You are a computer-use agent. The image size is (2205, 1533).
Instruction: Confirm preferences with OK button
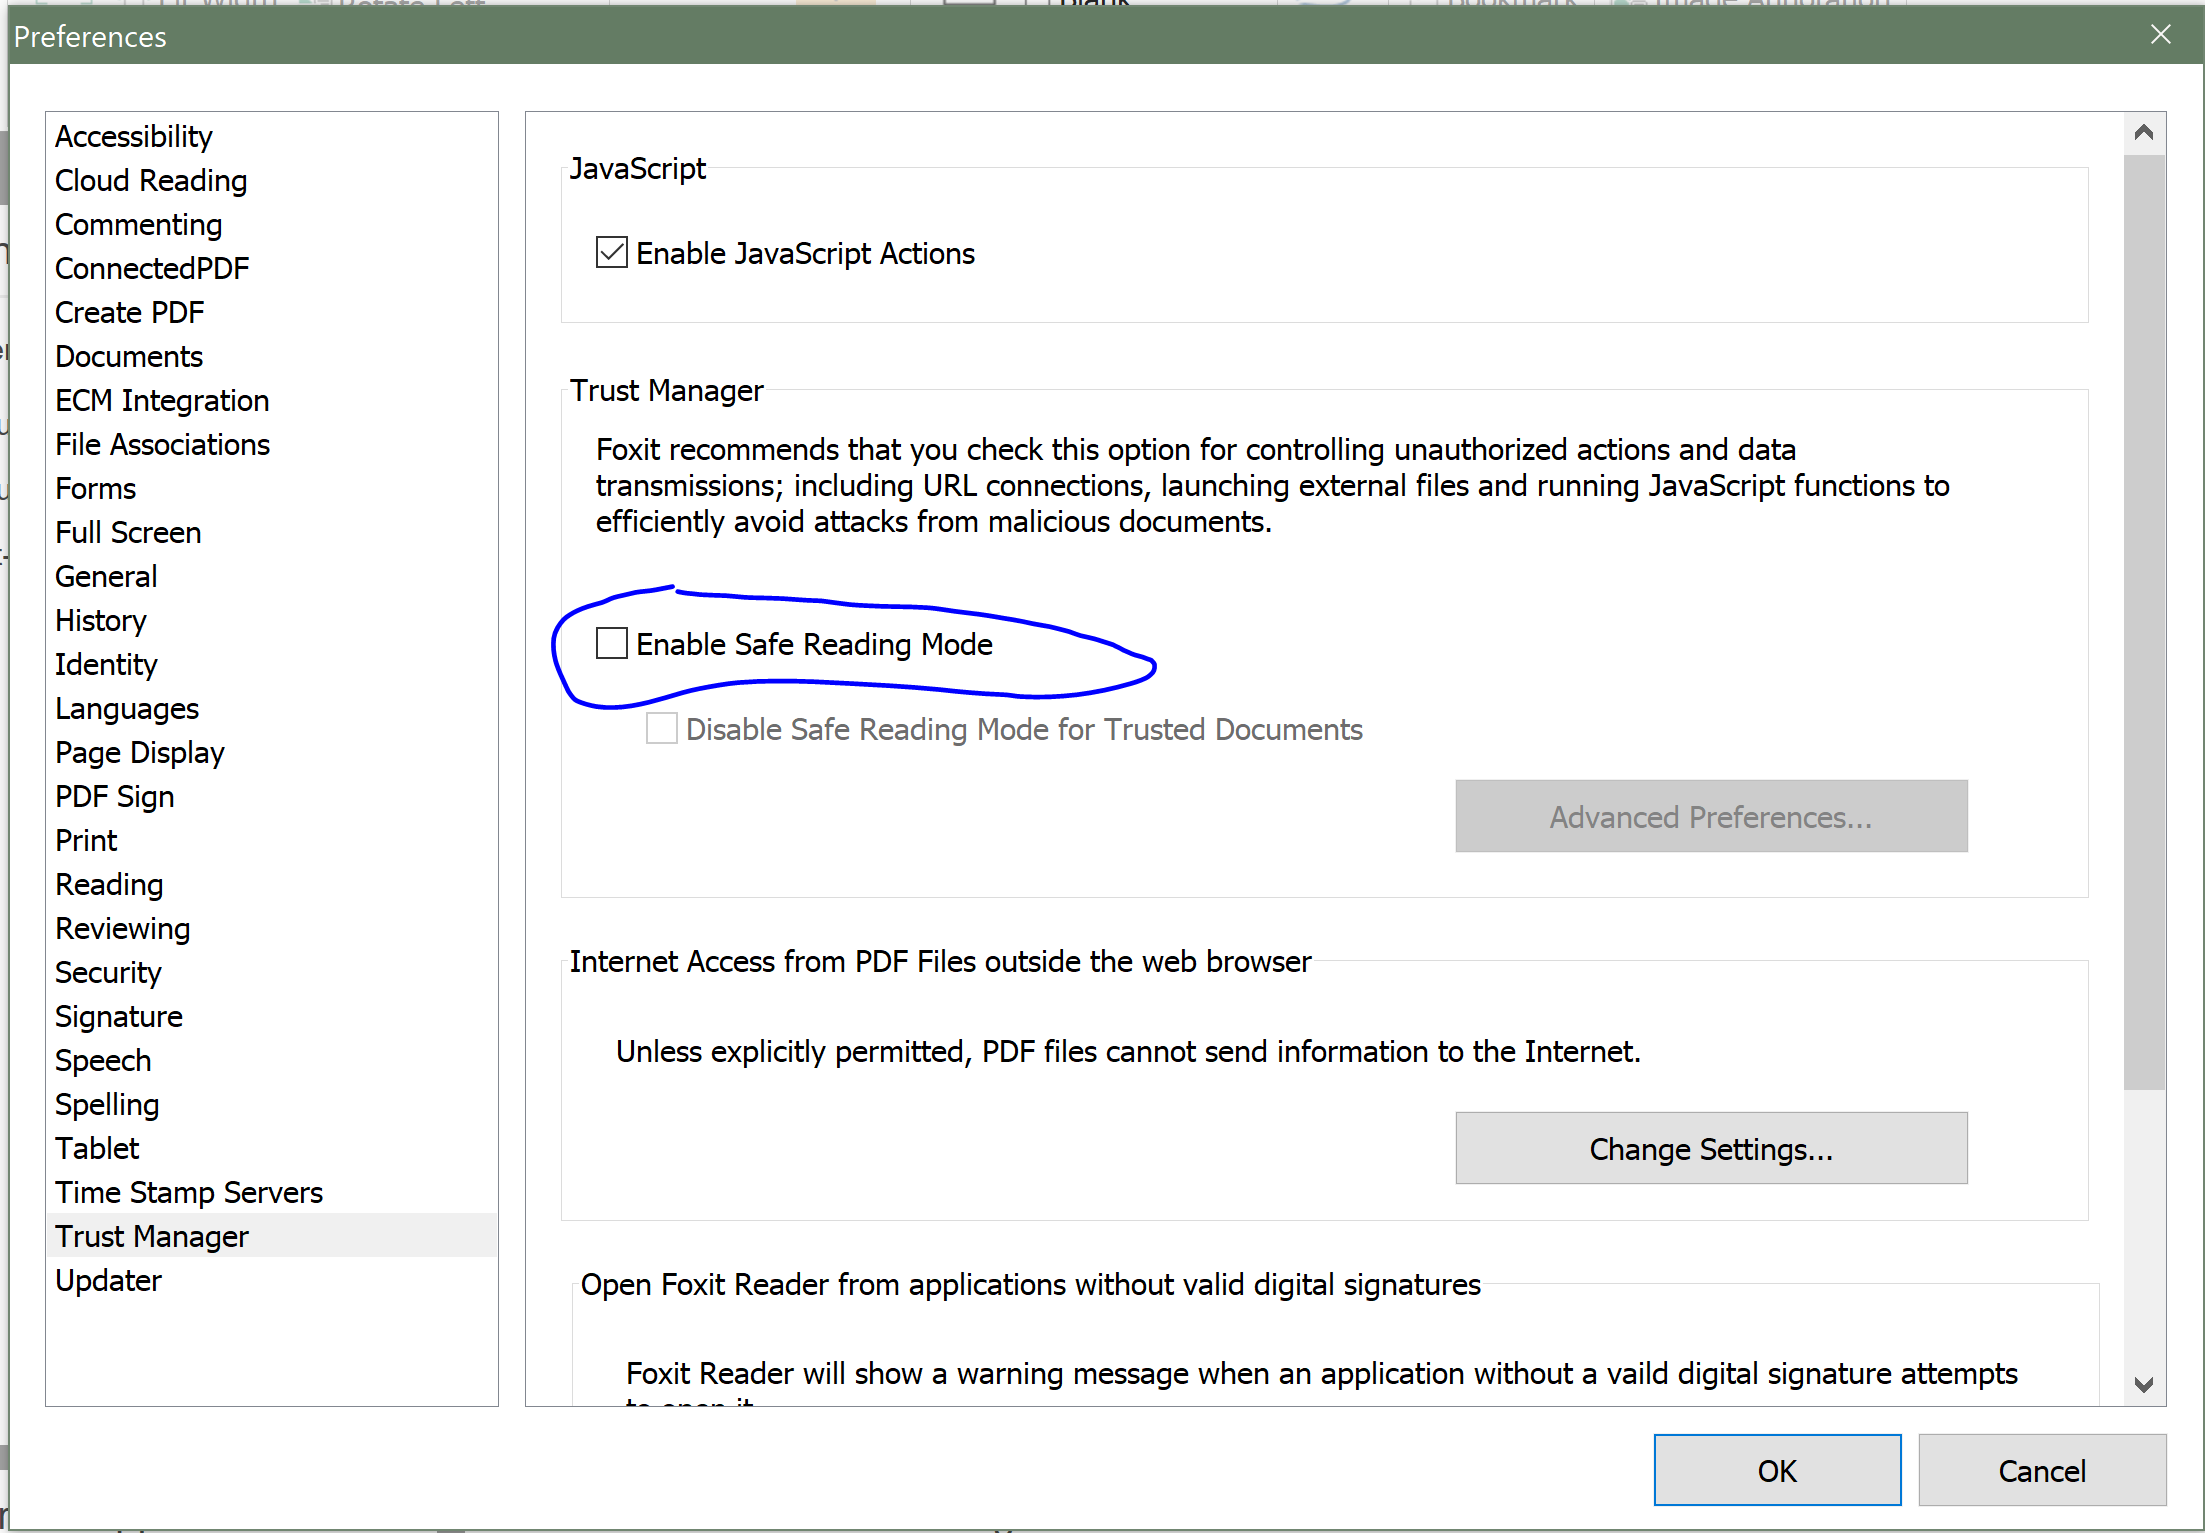pyautogui.click(x=1776, y=1470)
